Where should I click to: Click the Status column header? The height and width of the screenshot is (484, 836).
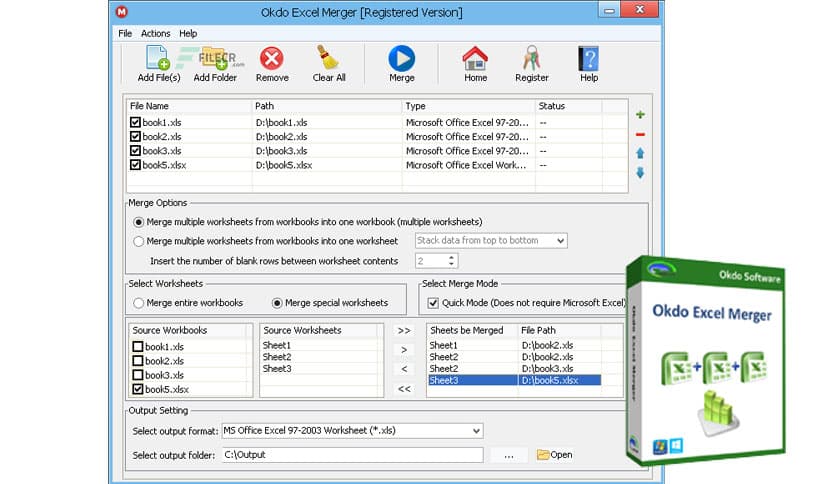(568, 106)
